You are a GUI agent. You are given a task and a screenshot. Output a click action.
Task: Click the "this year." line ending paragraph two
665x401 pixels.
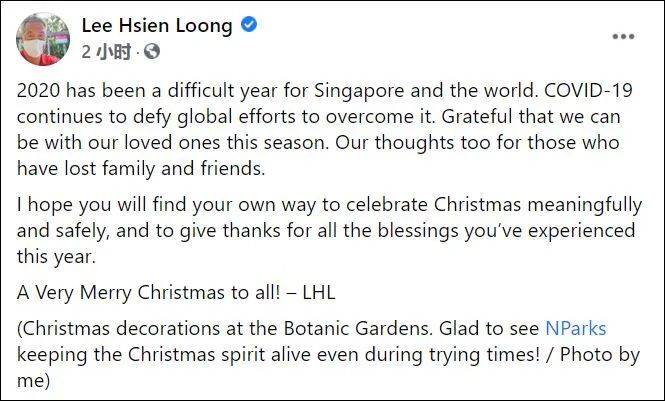(x=57, y=257)
